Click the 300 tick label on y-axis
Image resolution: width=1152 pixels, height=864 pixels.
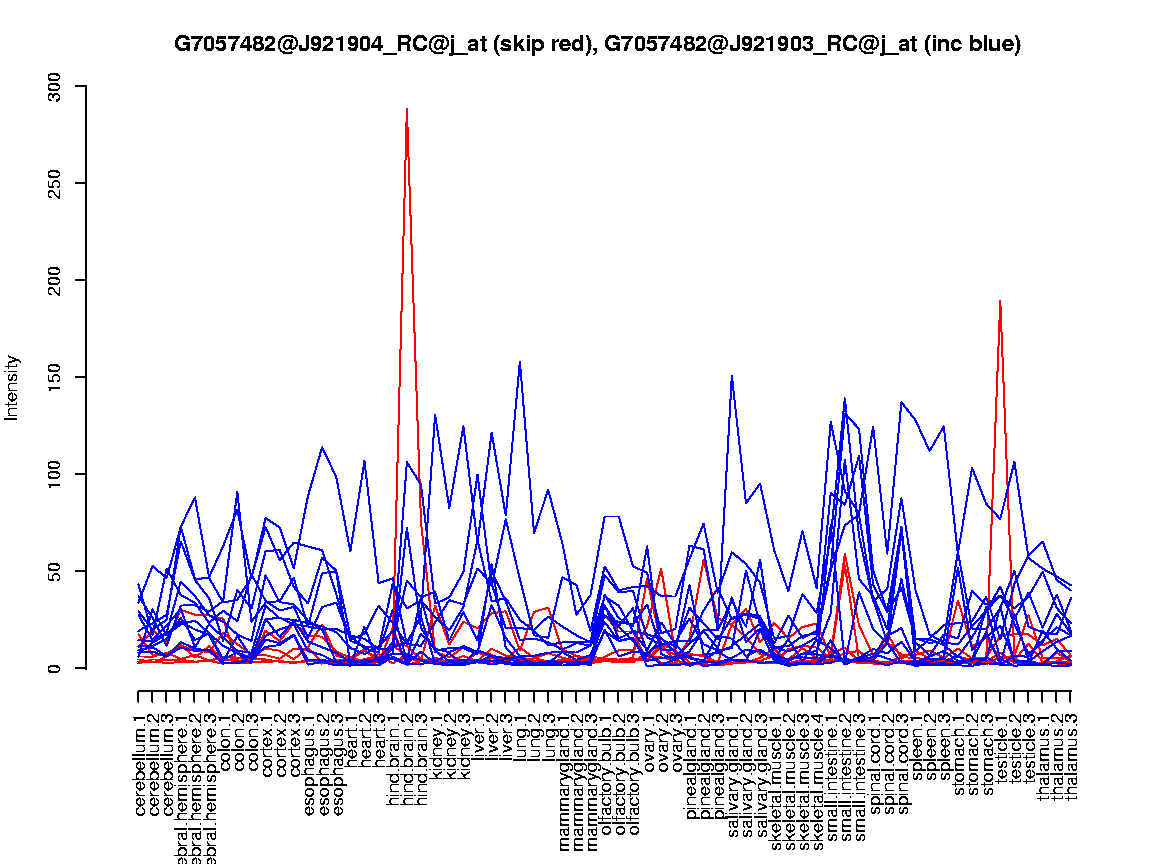click(x=54, y=87)
